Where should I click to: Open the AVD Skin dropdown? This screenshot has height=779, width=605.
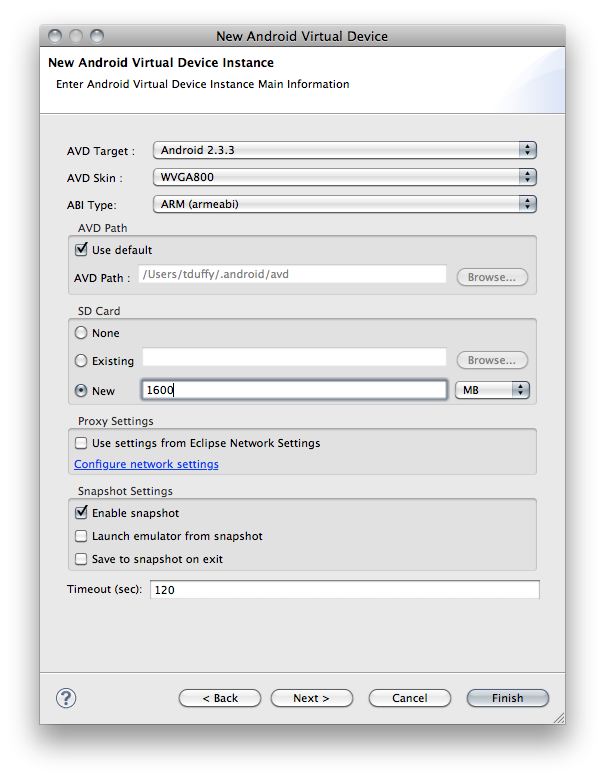345,177
